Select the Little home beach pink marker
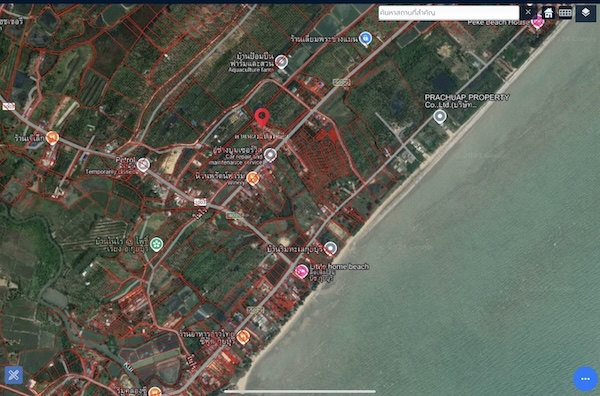The image size is (600, 396). point(302,271)
